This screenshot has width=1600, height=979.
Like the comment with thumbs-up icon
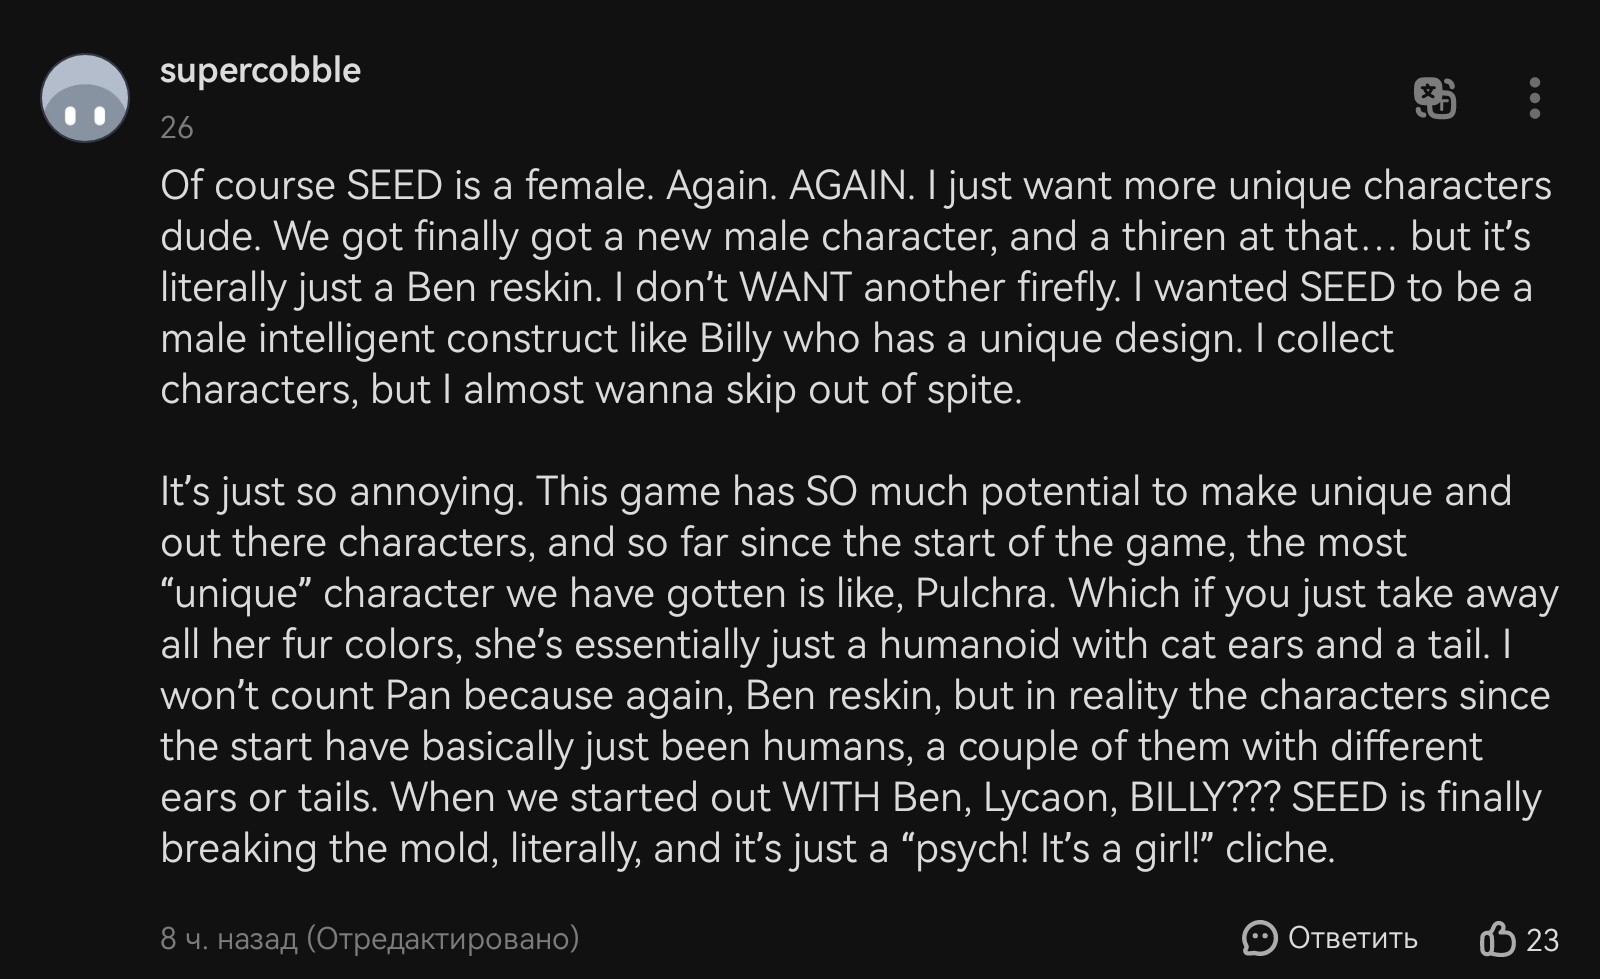1497,939
